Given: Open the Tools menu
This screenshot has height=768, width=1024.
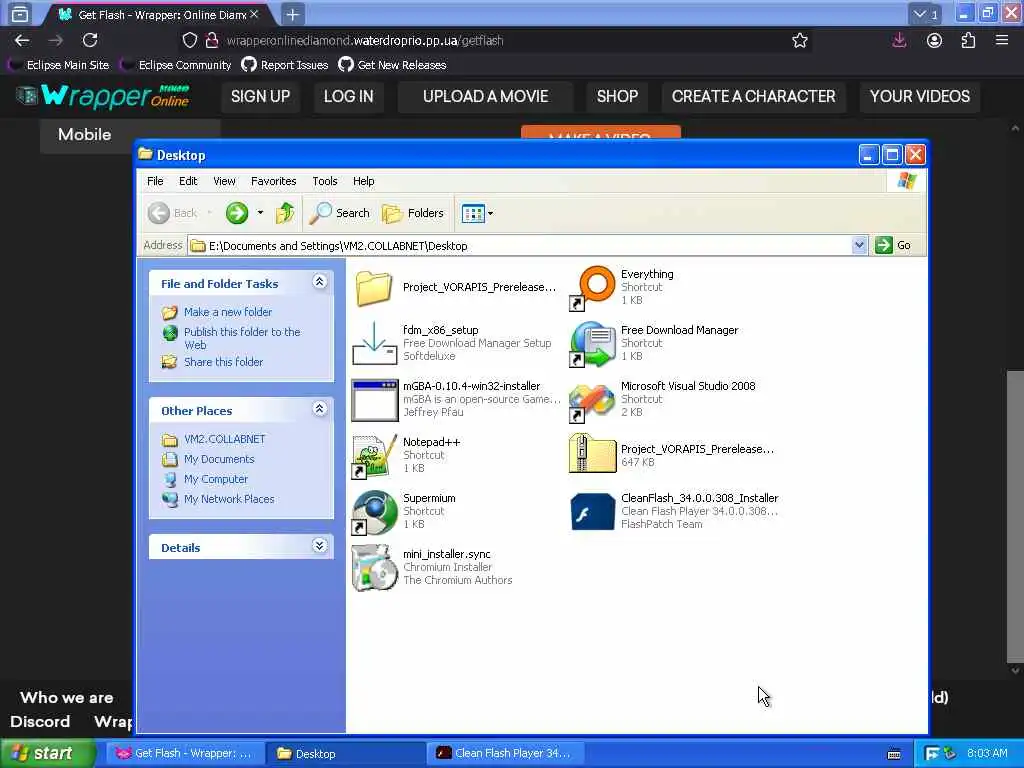Looking at the screenshot, I should (325, 181).
